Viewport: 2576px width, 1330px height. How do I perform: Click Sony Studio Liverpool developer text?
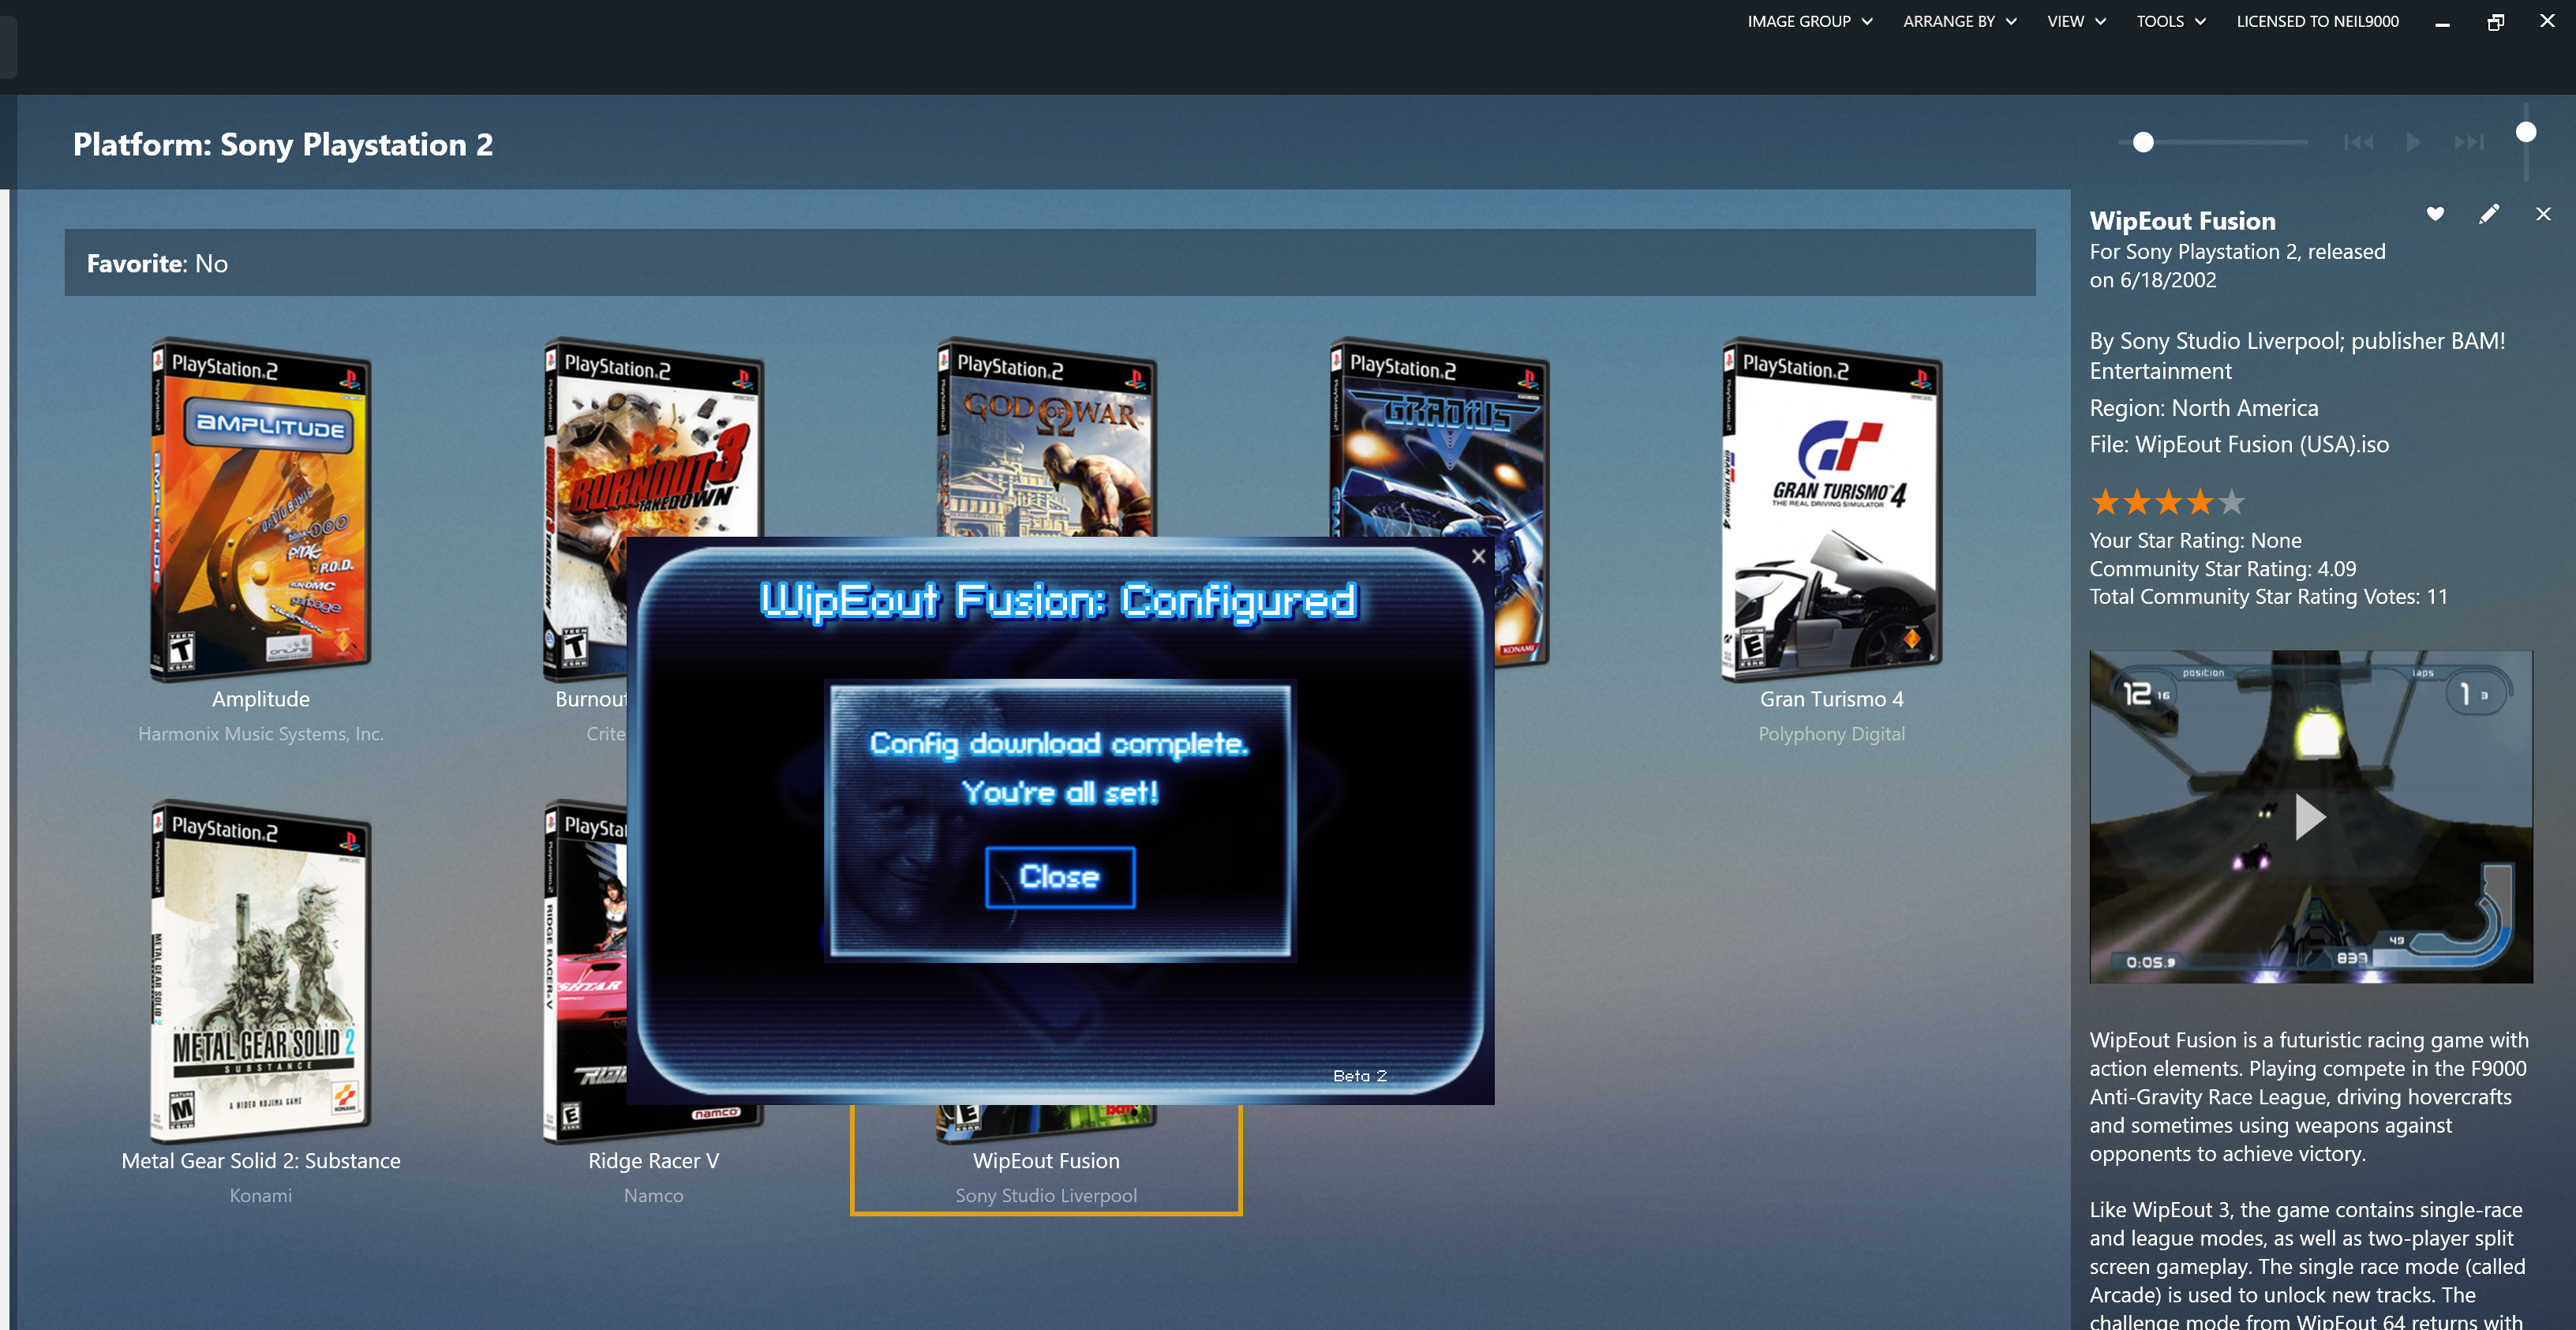(x=1046, y=1196)
